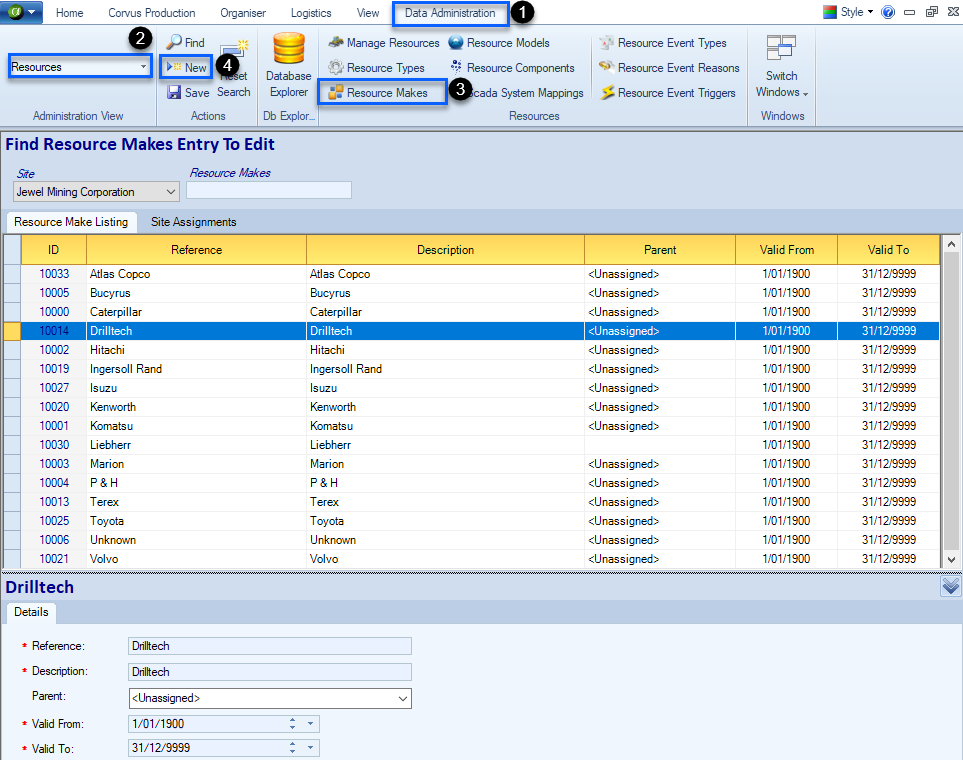Click the Style color icon
The height and width of the screenshot is (760, 963).
point(830,12)
